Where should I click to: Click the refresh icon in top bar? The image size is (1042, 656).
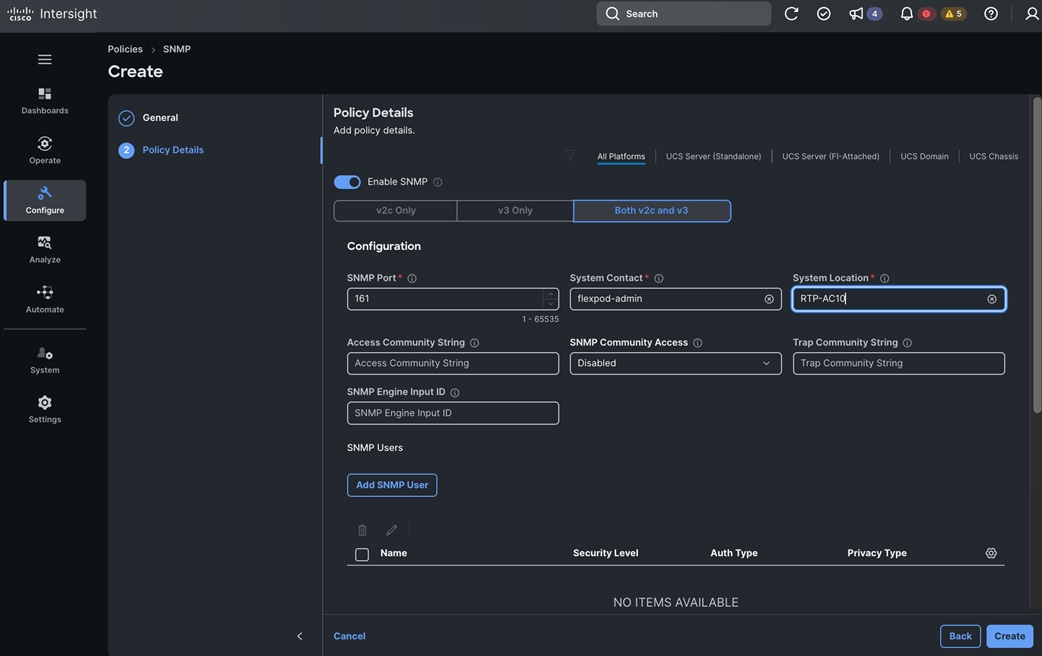tap(791, 14)
